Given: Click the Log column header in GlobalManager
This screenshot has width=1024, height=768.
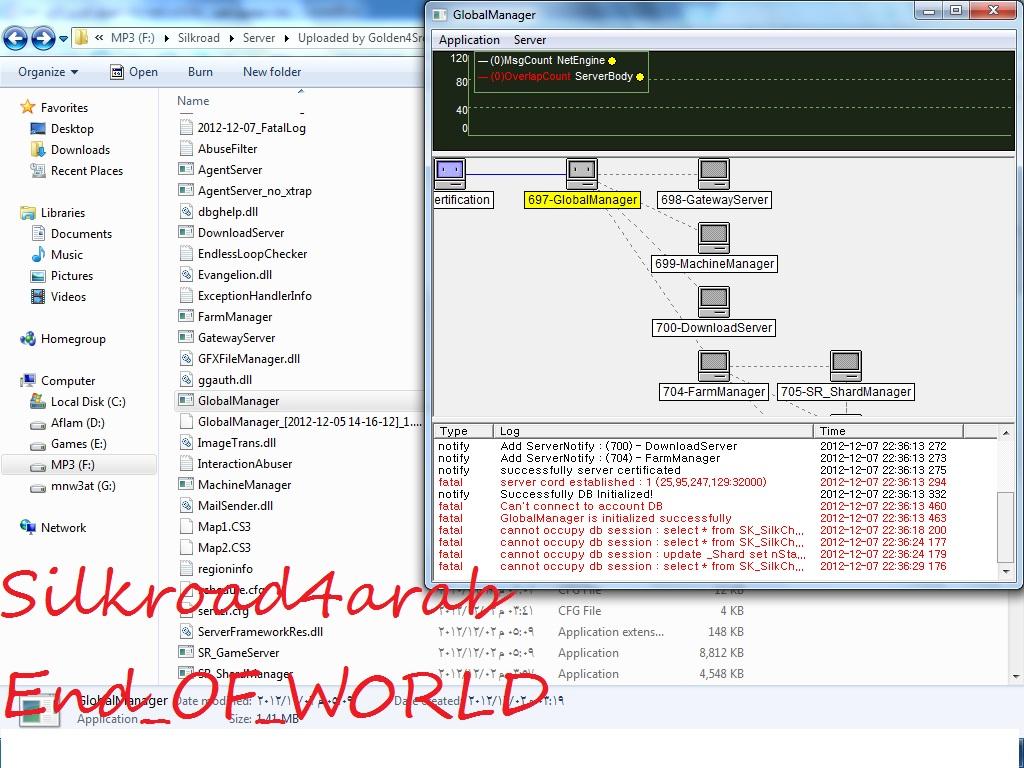Looking at the screenshot, I should pyautogui.click(x=652, y=431).
